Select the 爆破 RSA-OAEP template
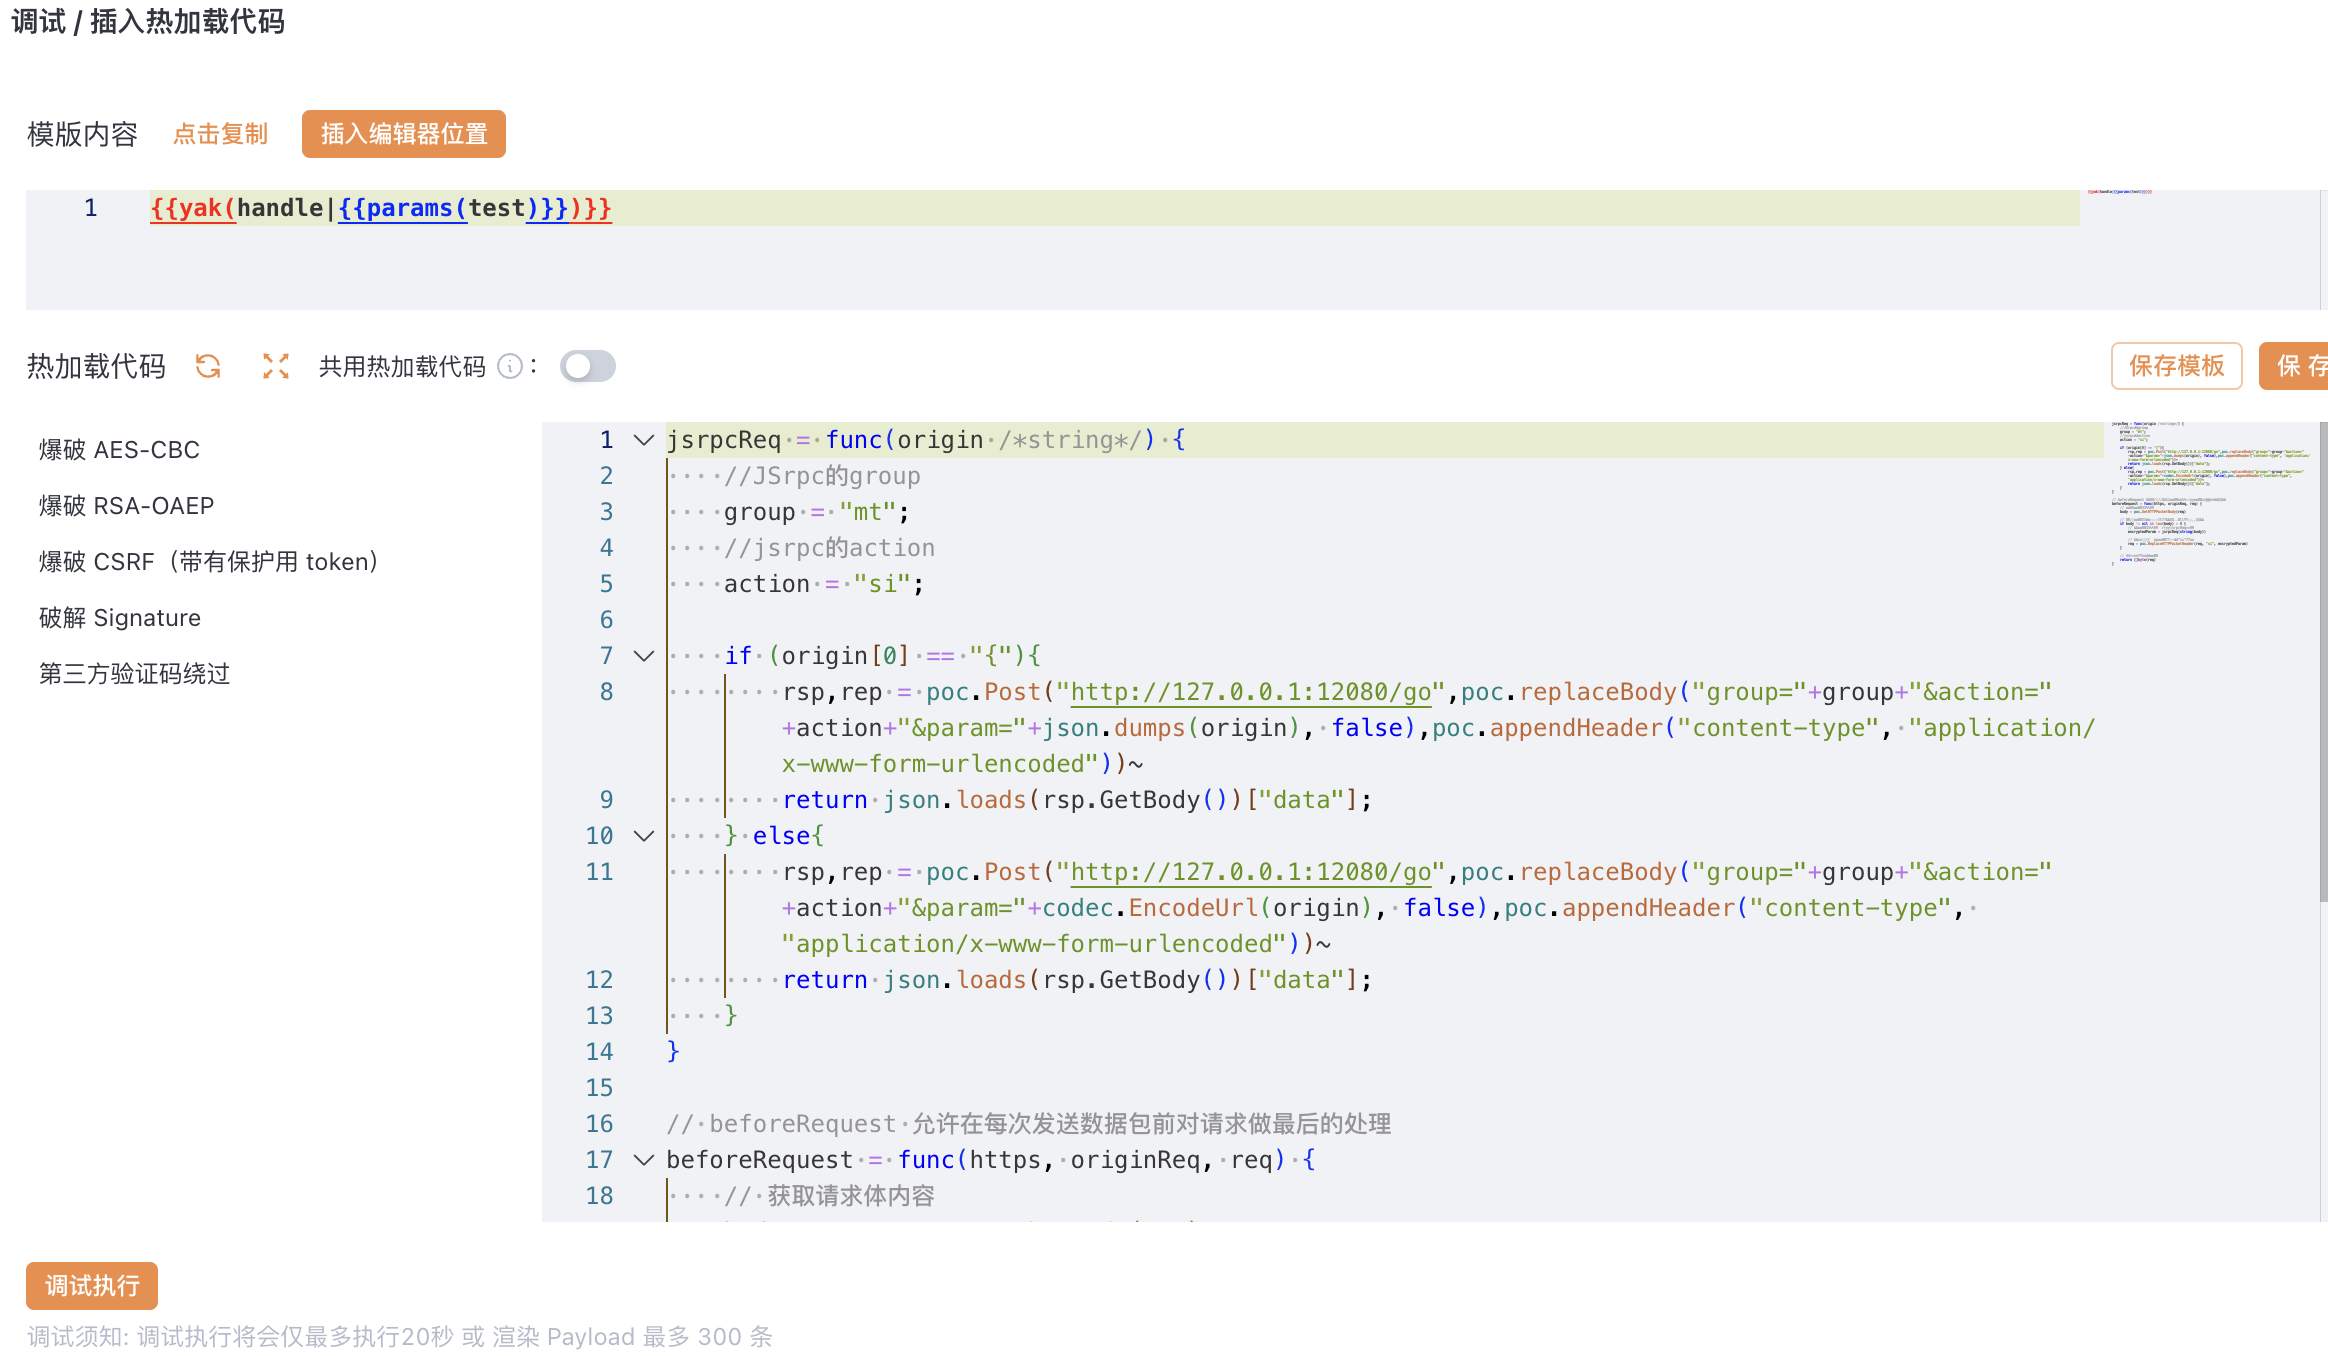2328x1356 pixels. [x=126, y=506]
